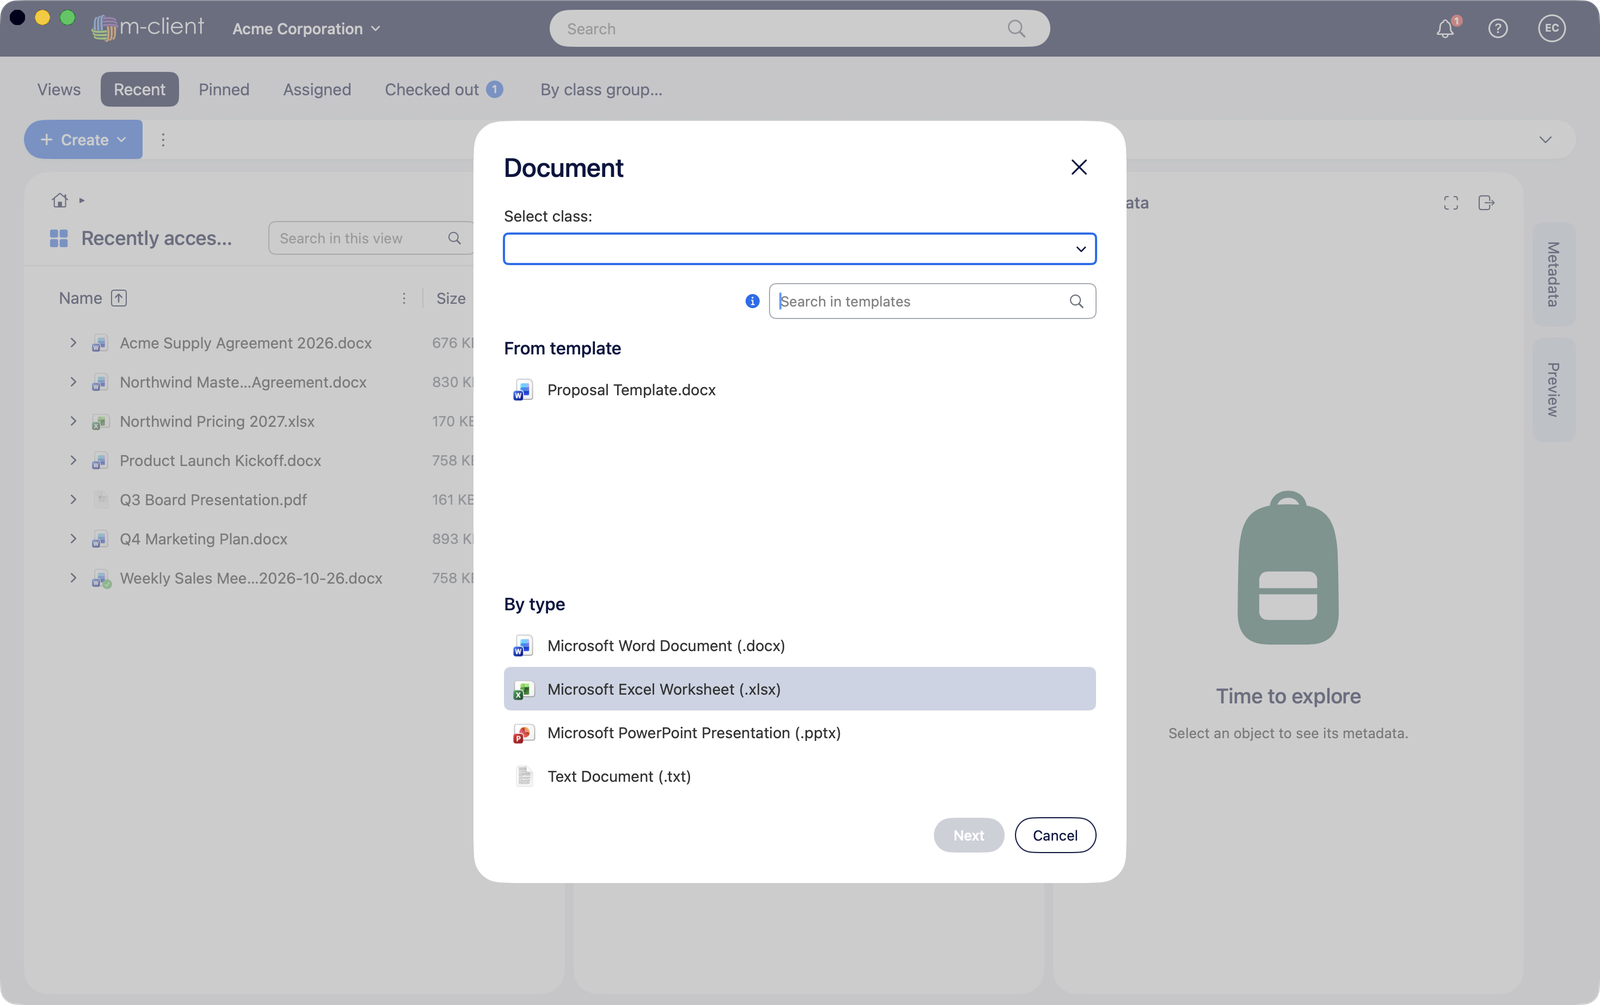
Task: Select the Recent tab
Action: (140, 90)
